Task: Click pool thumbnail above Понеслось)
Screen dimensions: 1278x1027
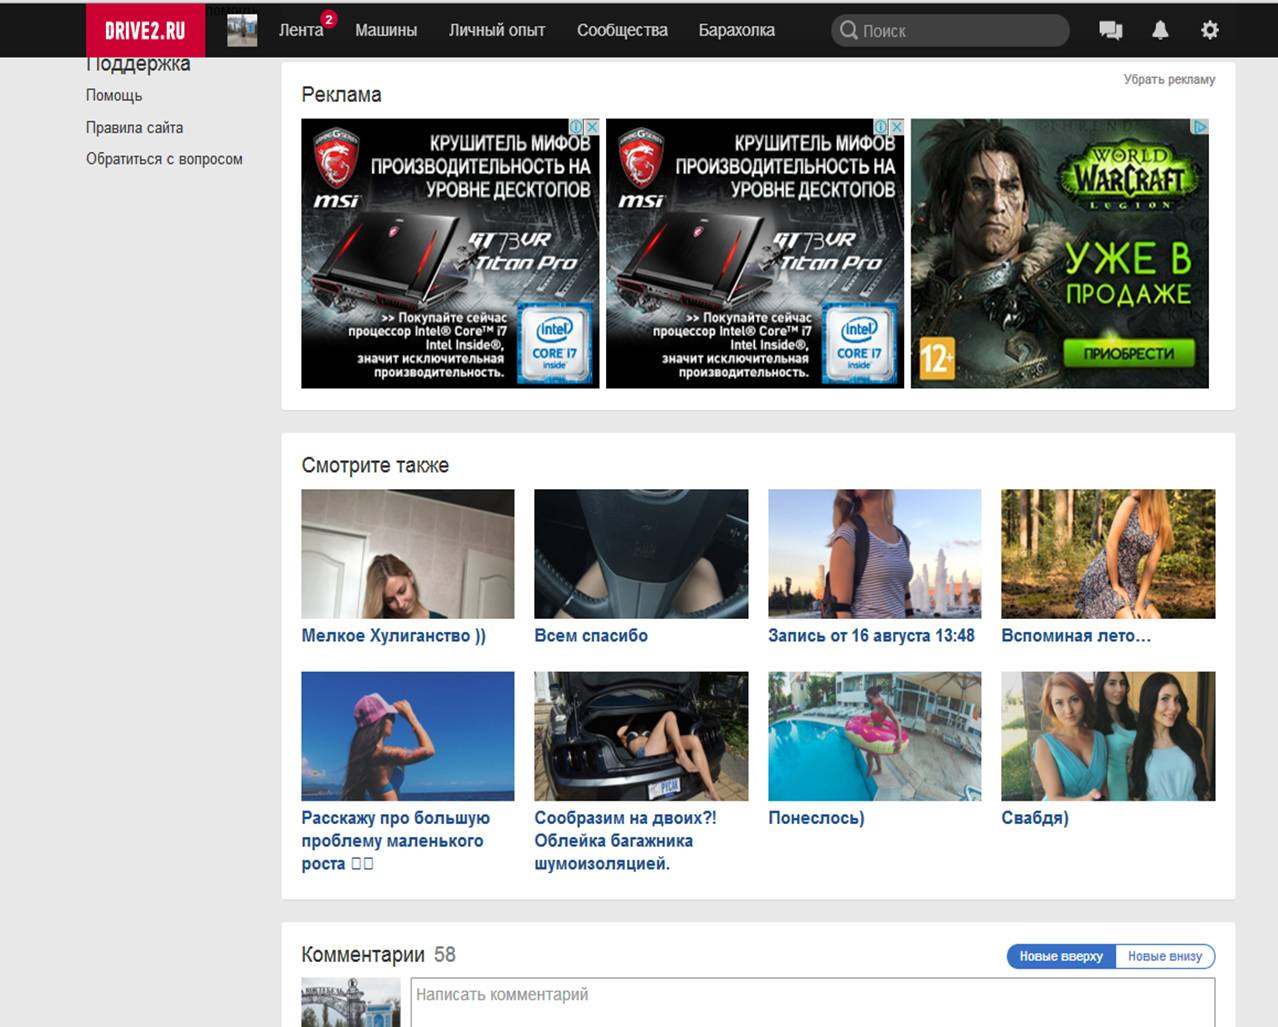Action: (875, 736)
